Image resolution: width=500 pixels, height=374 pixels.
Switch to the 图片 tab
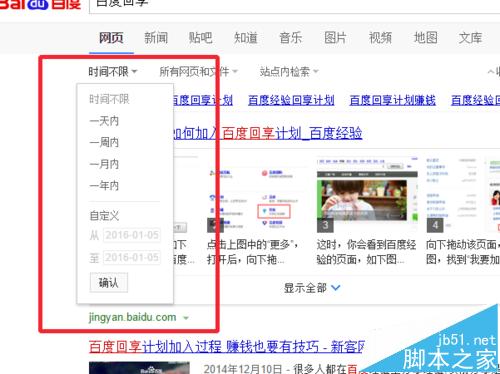[335, 38]
